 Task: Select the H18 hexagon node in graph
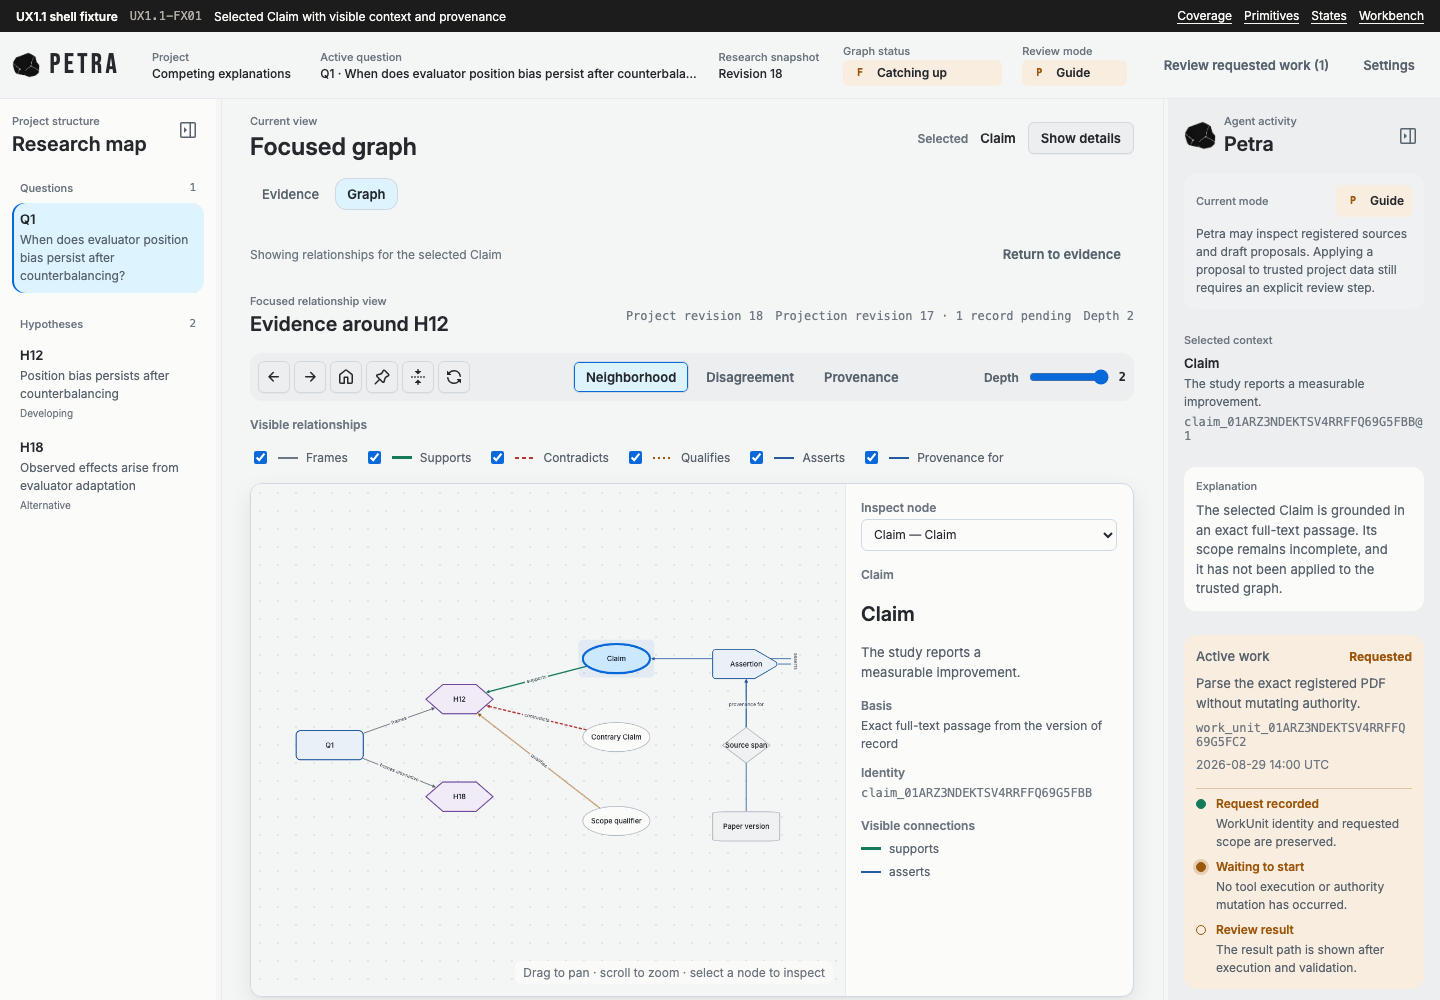click(459, 796)
